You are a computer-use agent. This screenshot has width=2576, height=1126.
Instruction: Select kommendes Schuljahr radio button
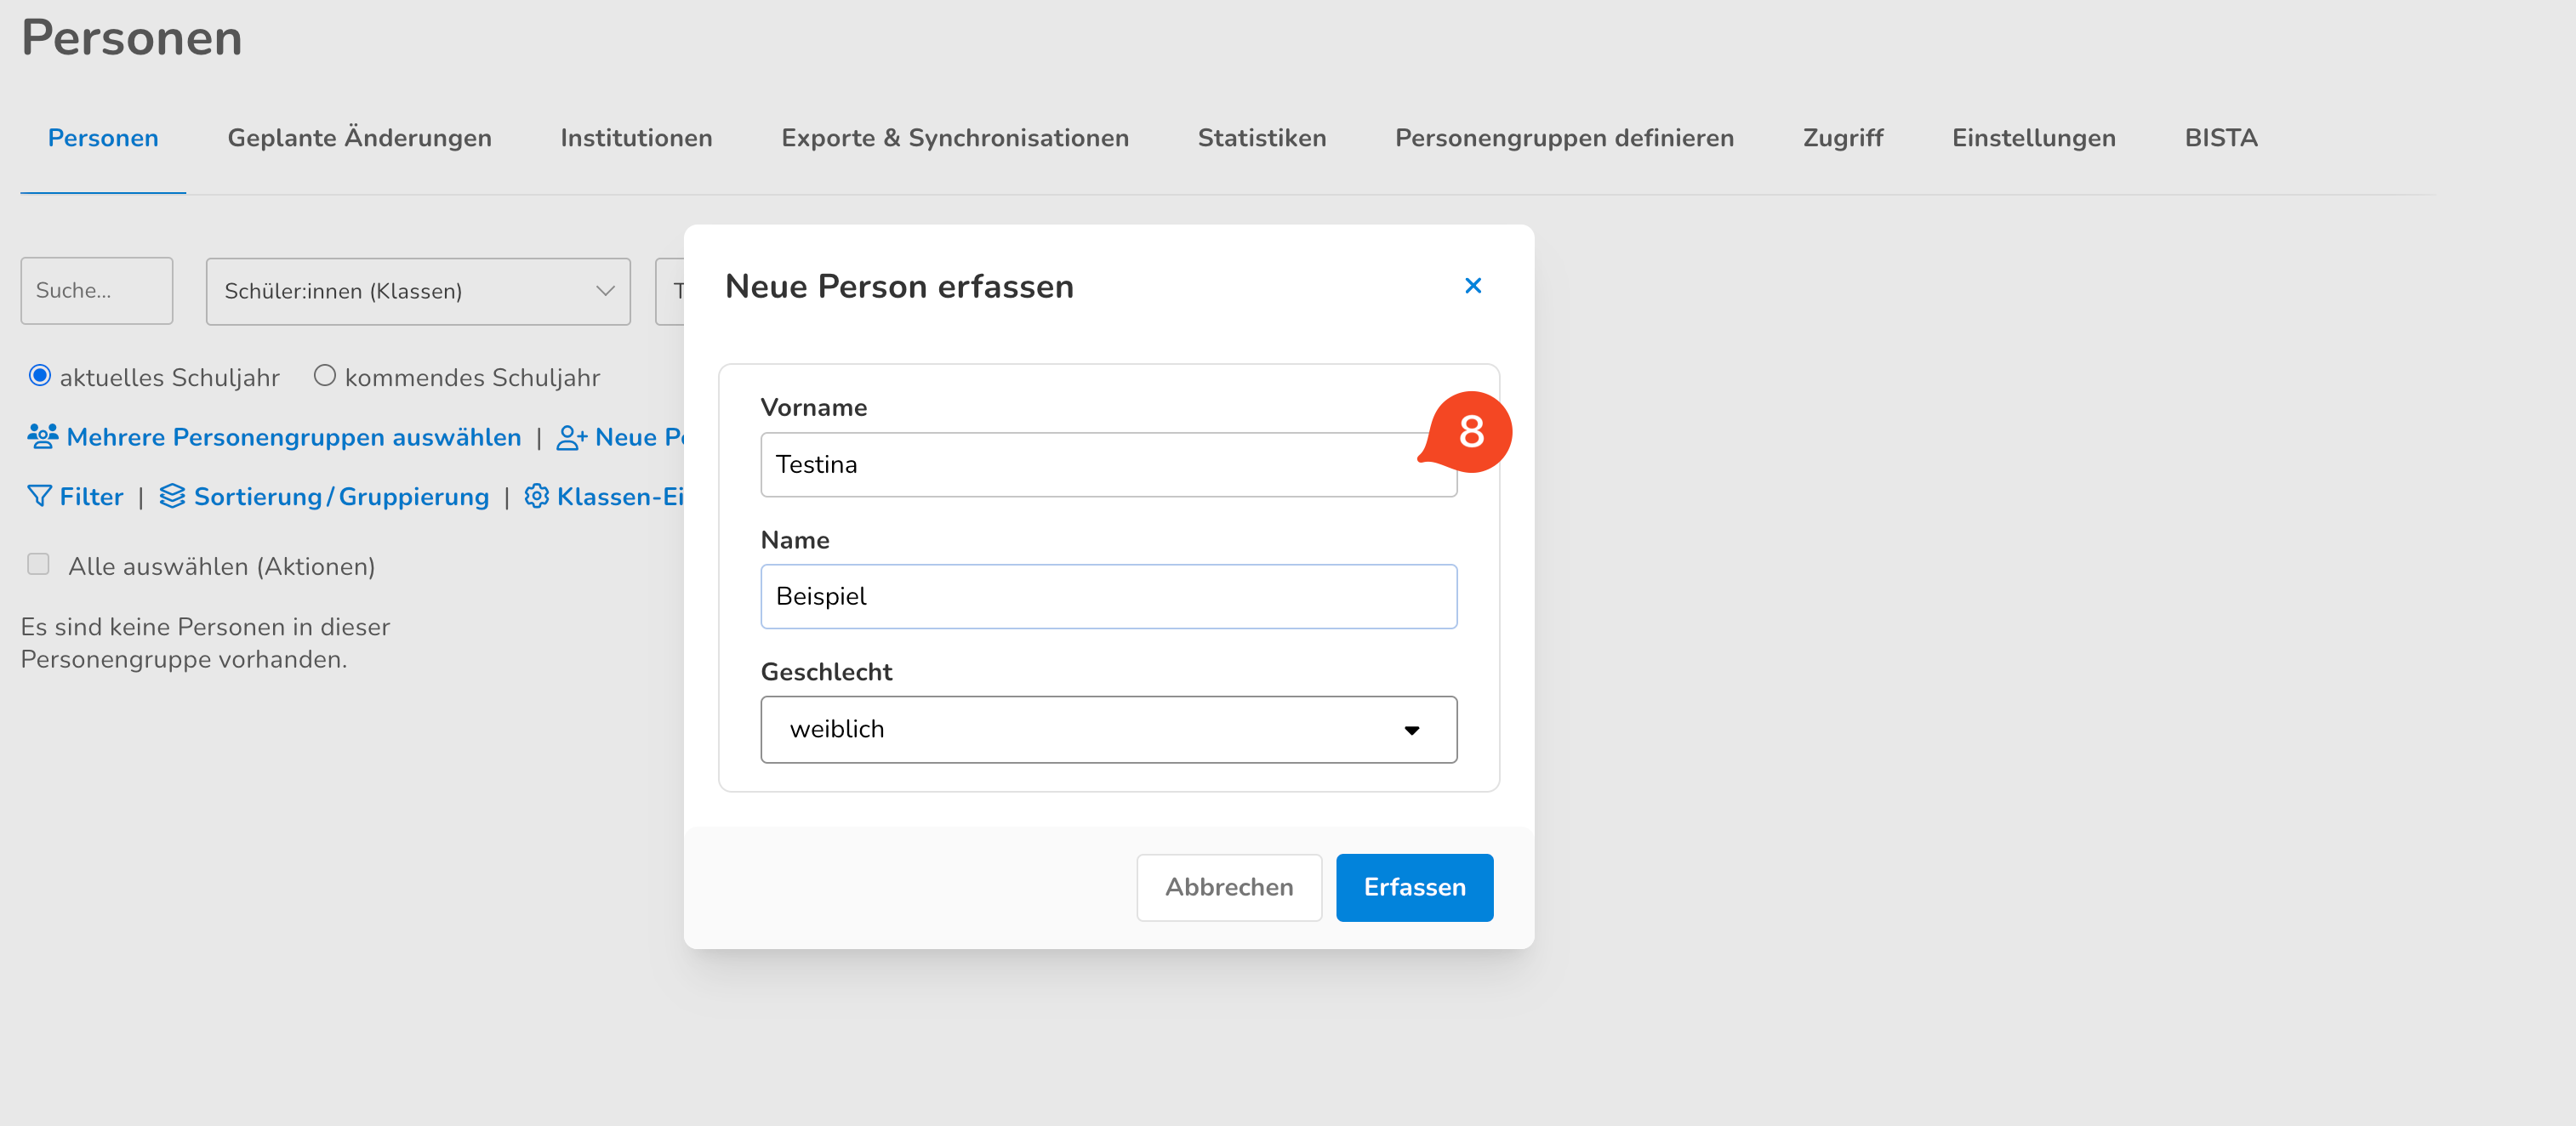point(324,376)
